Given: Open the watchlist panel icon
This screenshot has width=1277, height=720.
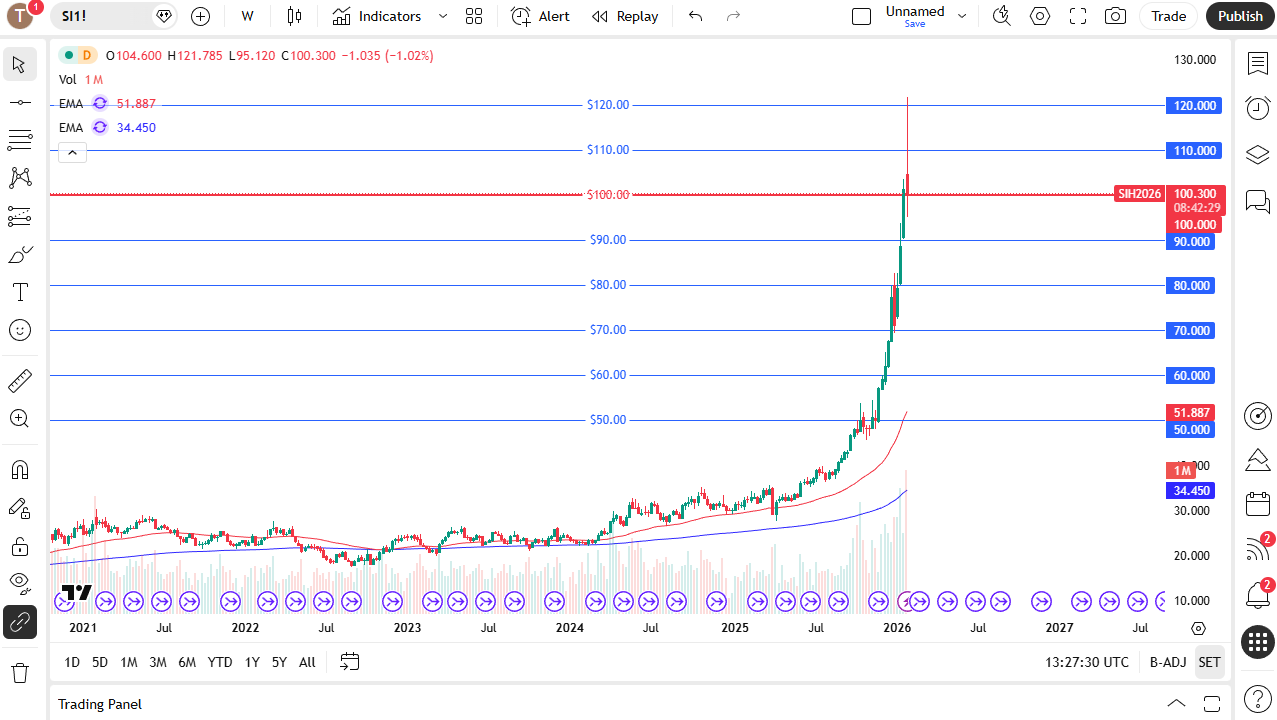Looking at the screenshot, I should click(x=1257, y=64).
